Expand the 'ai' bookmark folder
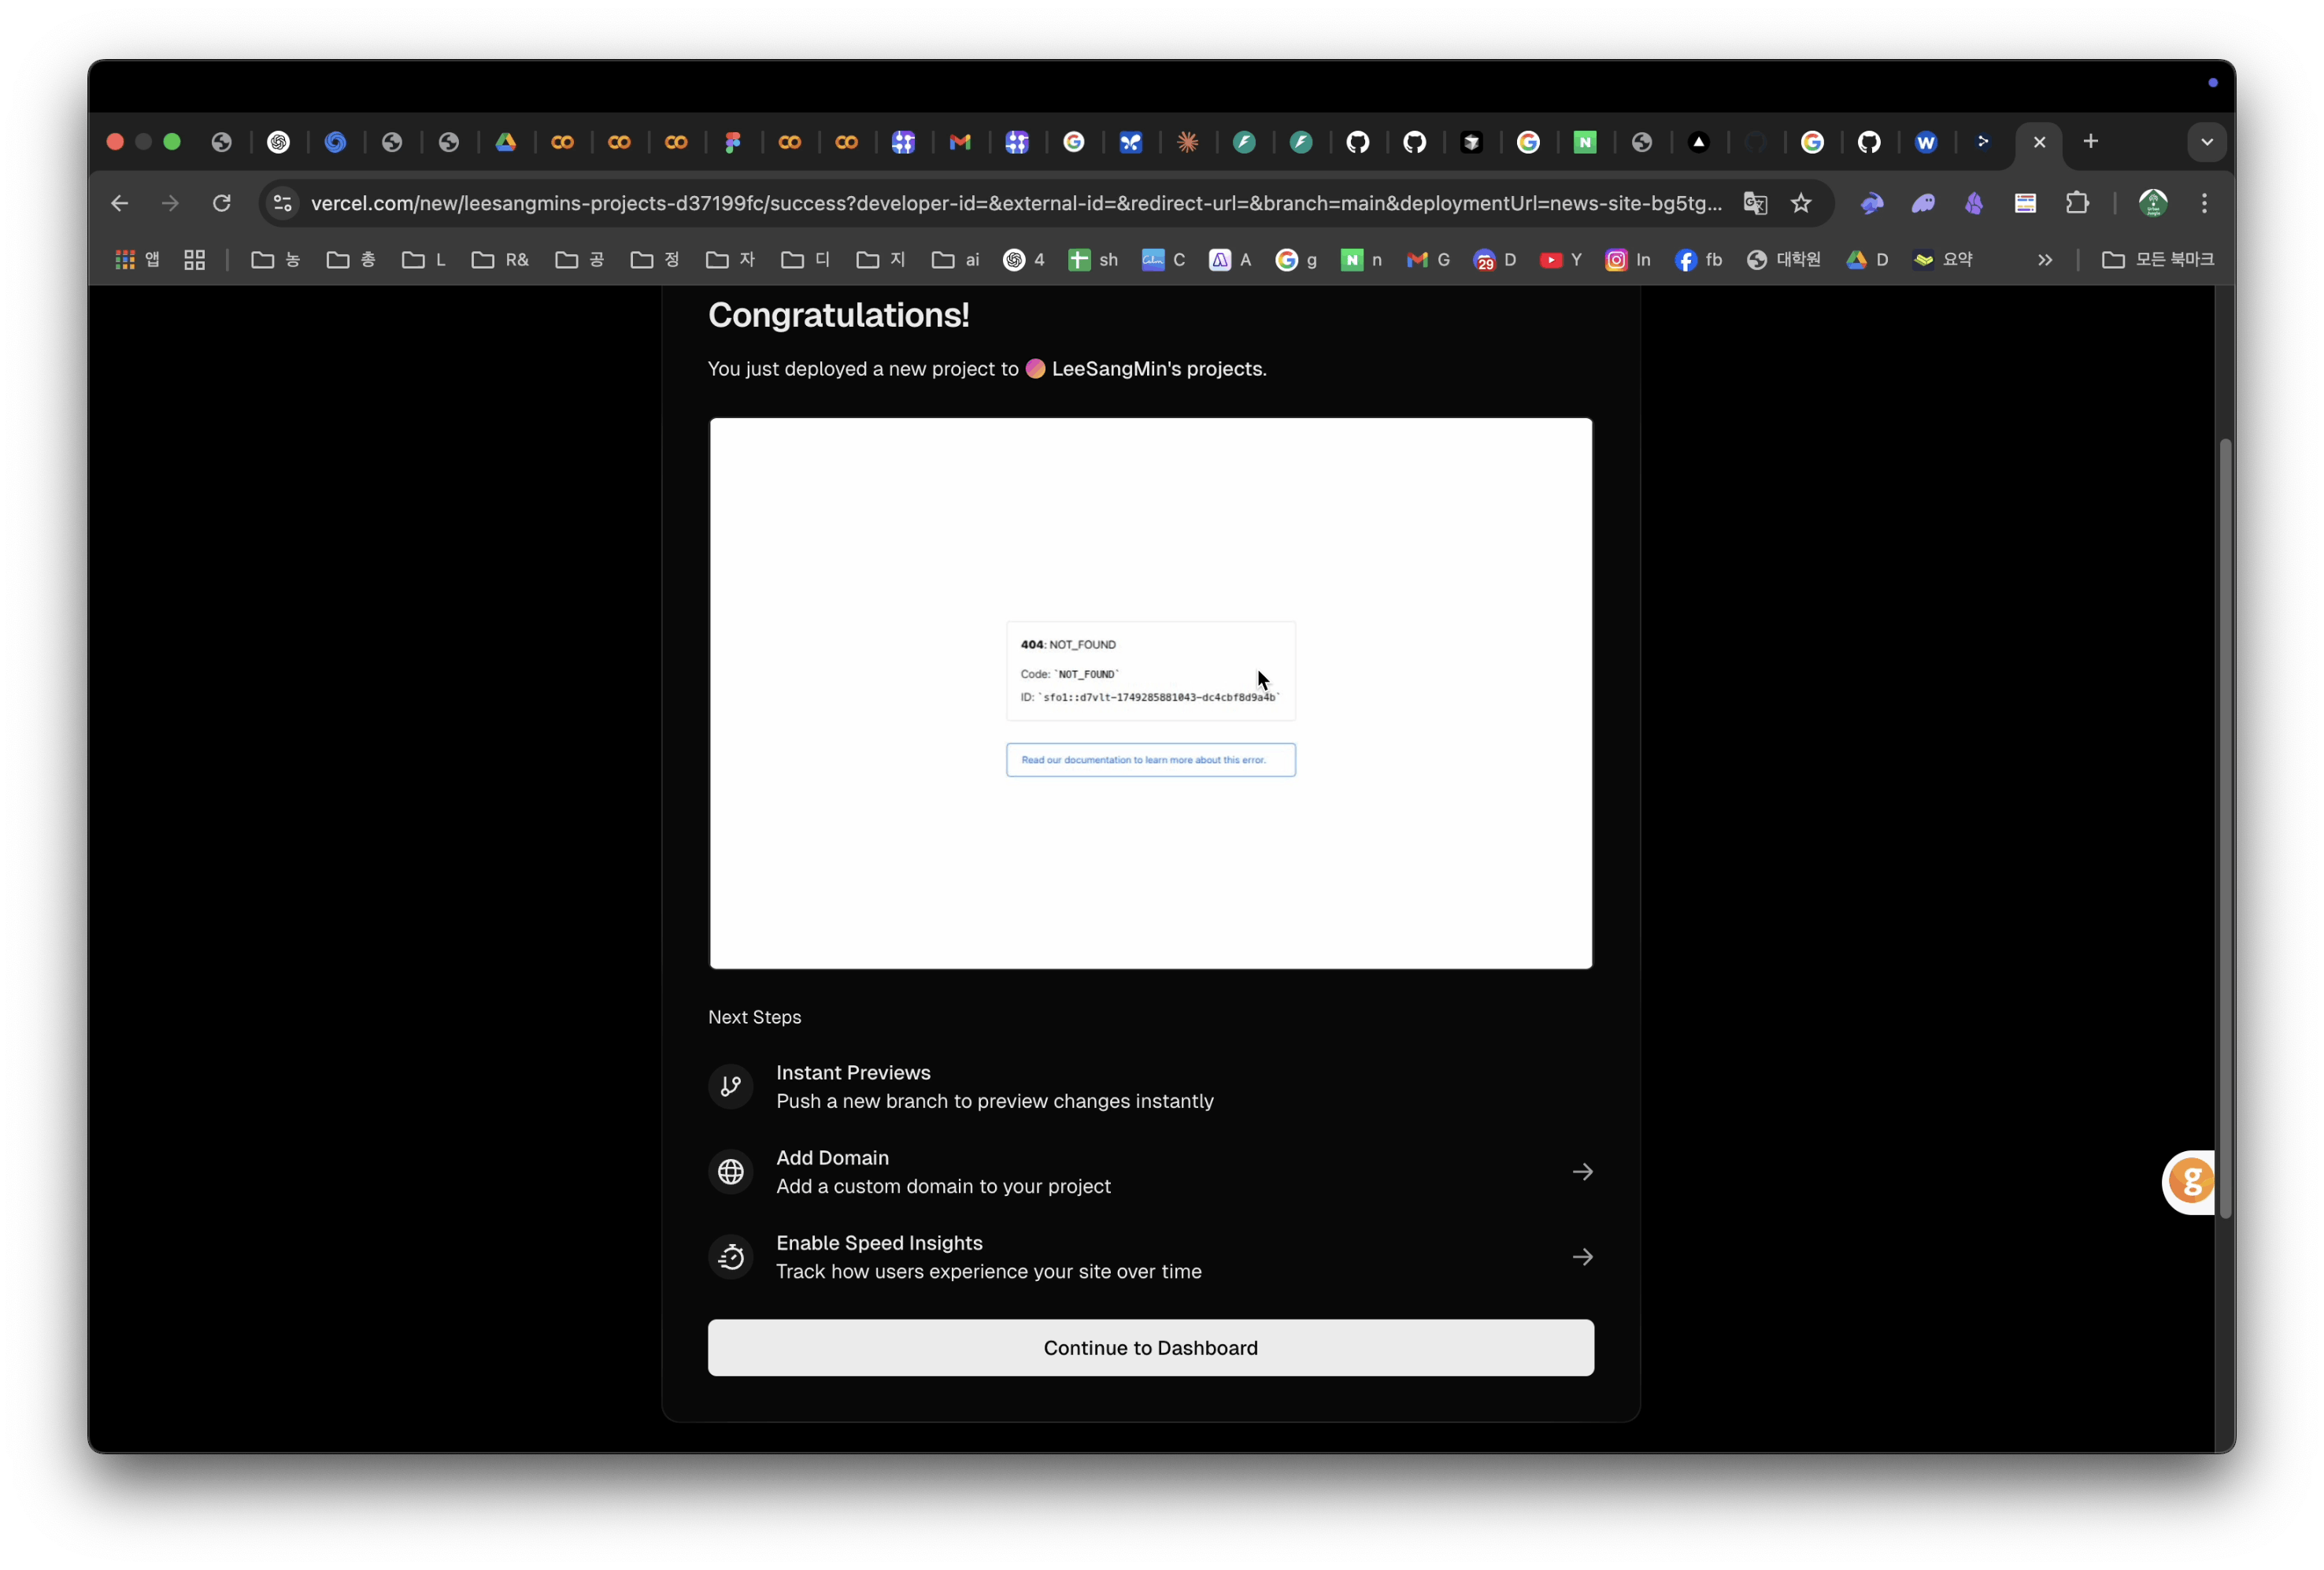This screenshot has width=2324, height=1570. (956, 260)
